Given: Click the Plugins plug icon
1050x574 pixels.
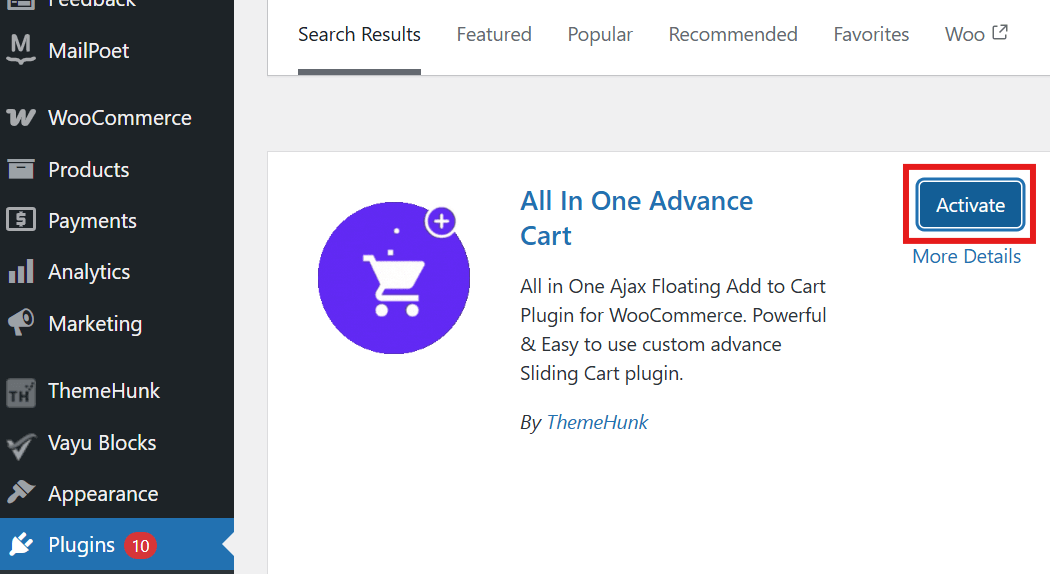Looking at the screenshot, I should tap(21, 545).
